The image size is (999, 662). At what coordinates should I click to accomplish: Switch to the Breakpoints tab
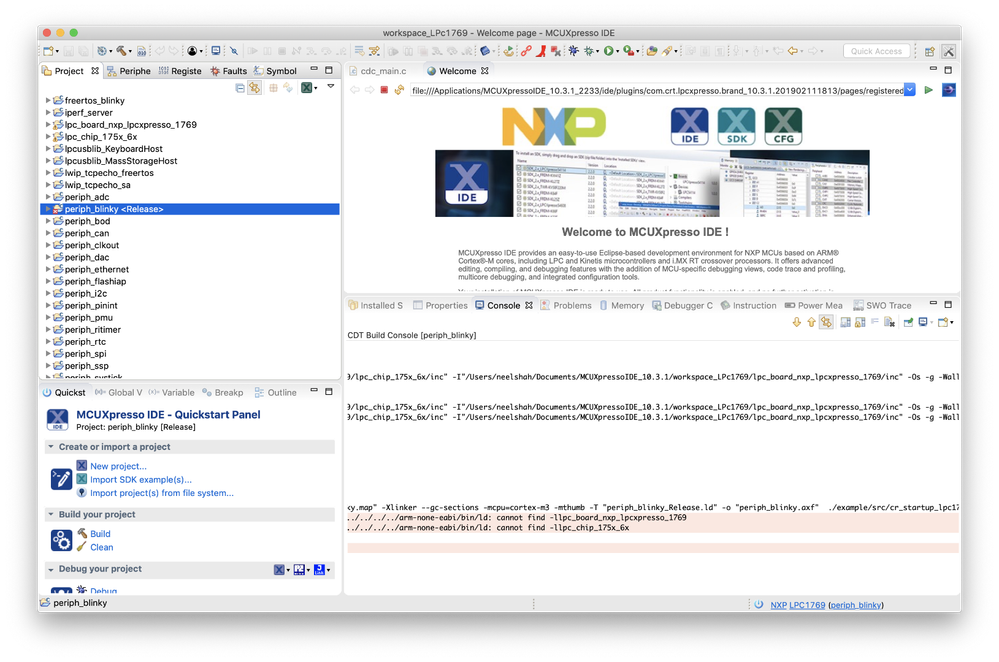(x=223, y=392)
